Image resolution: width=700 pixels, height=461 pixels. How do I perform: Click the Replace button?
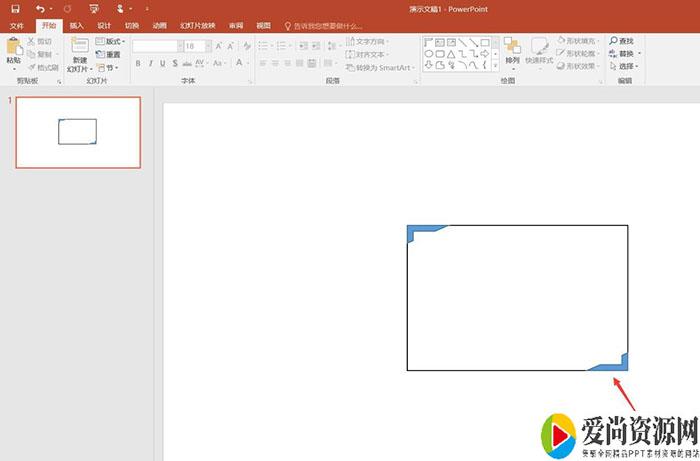pos(625,54)
